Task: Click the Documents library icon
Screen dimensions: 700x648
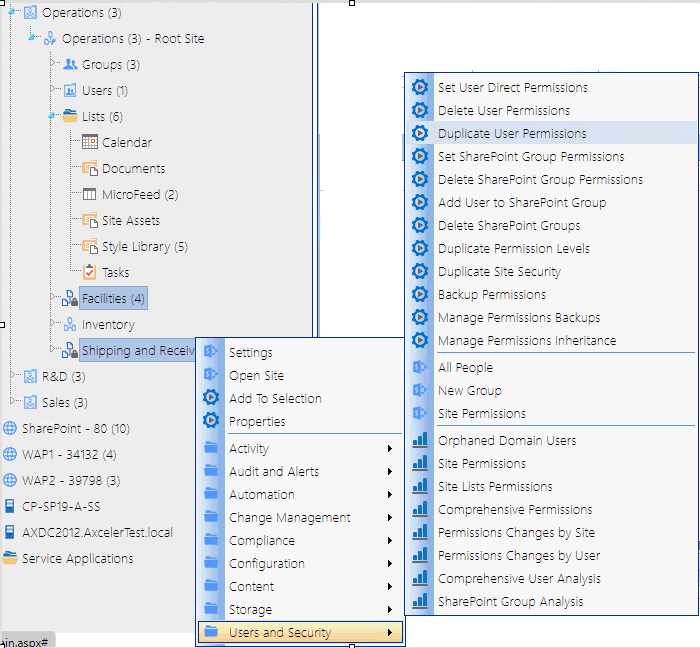Action: pos(90,168)
